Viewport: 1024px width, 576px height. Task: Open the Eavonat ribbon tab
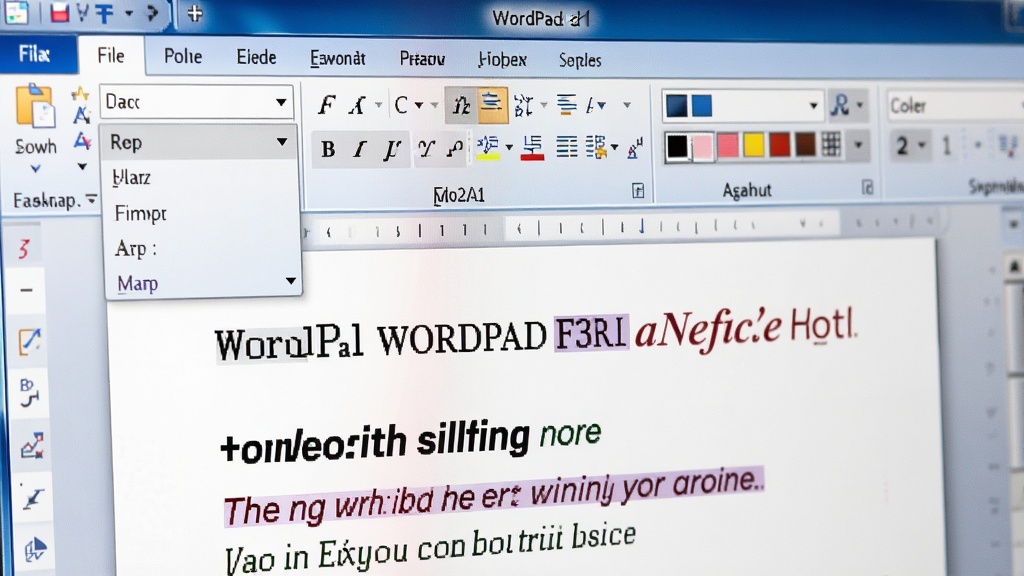click(x=338, y=59)
